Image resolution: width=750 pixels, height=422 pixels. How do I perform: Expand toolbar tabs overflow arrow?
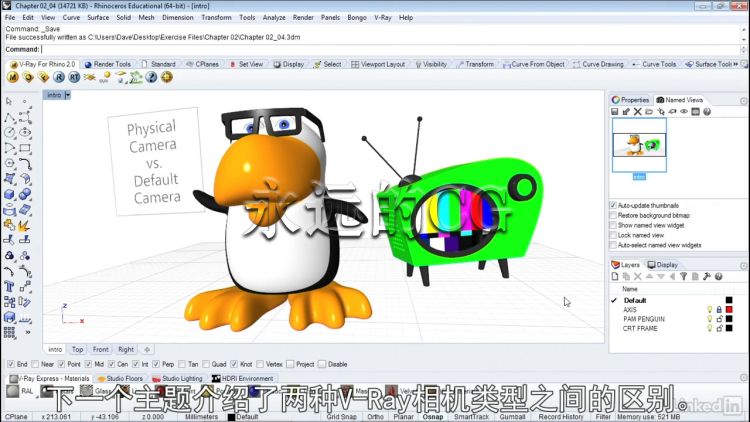click(x=736, y=64)
